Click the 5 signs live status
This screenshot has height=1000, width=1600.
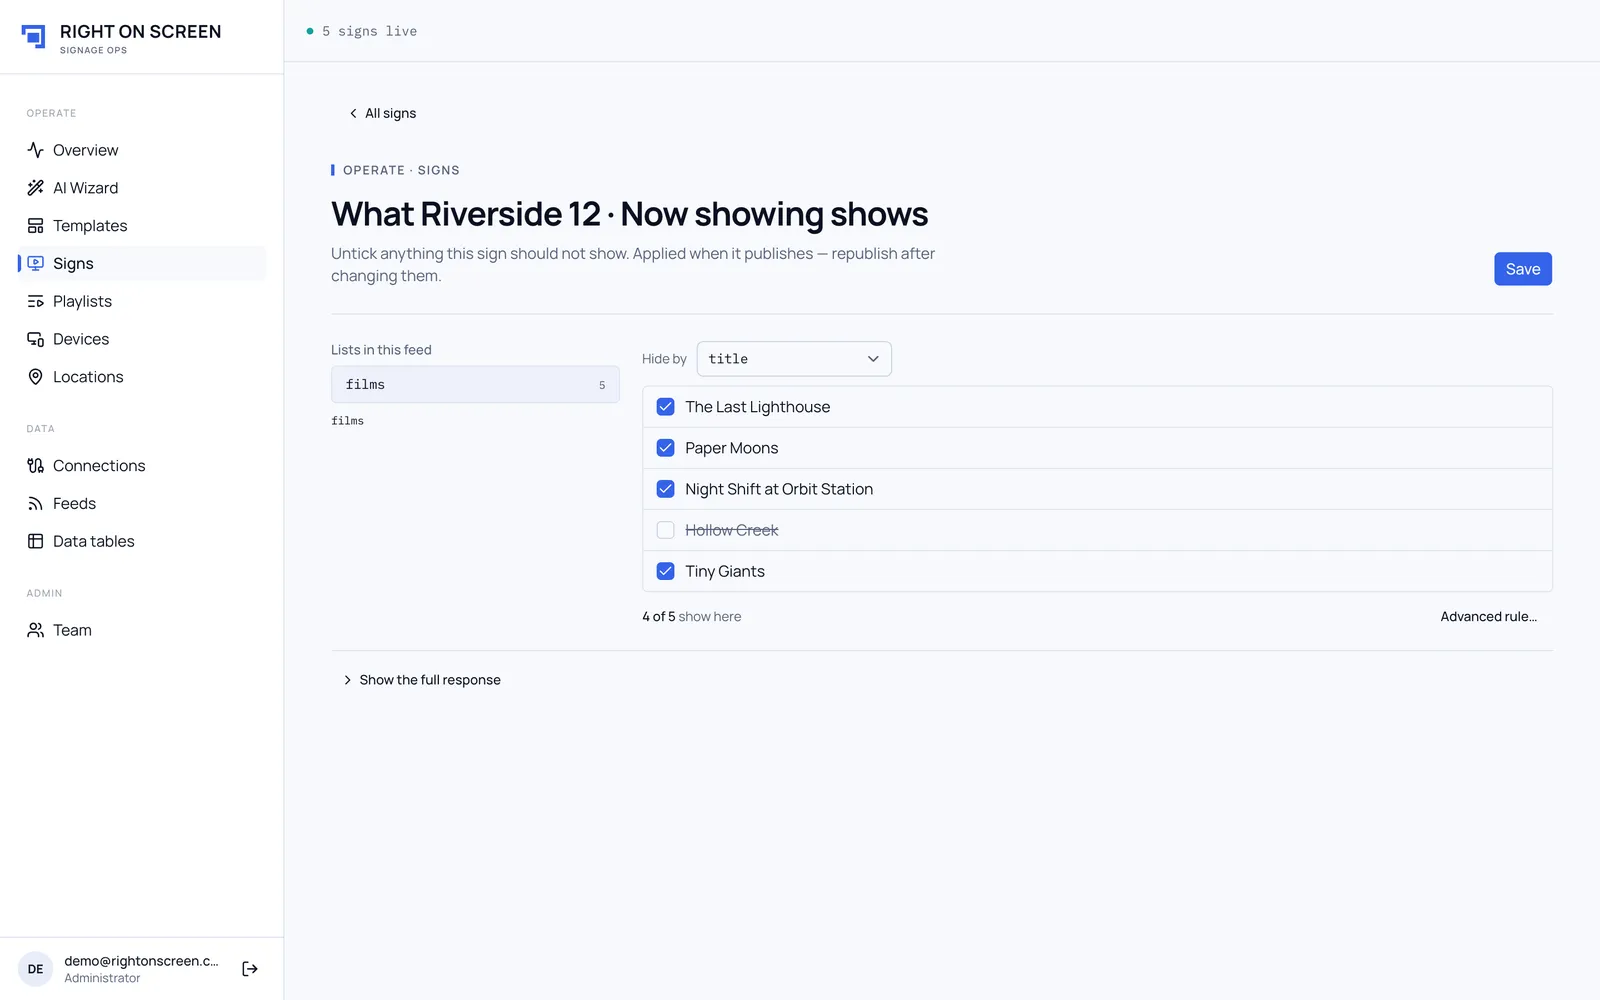click(361, 31)
